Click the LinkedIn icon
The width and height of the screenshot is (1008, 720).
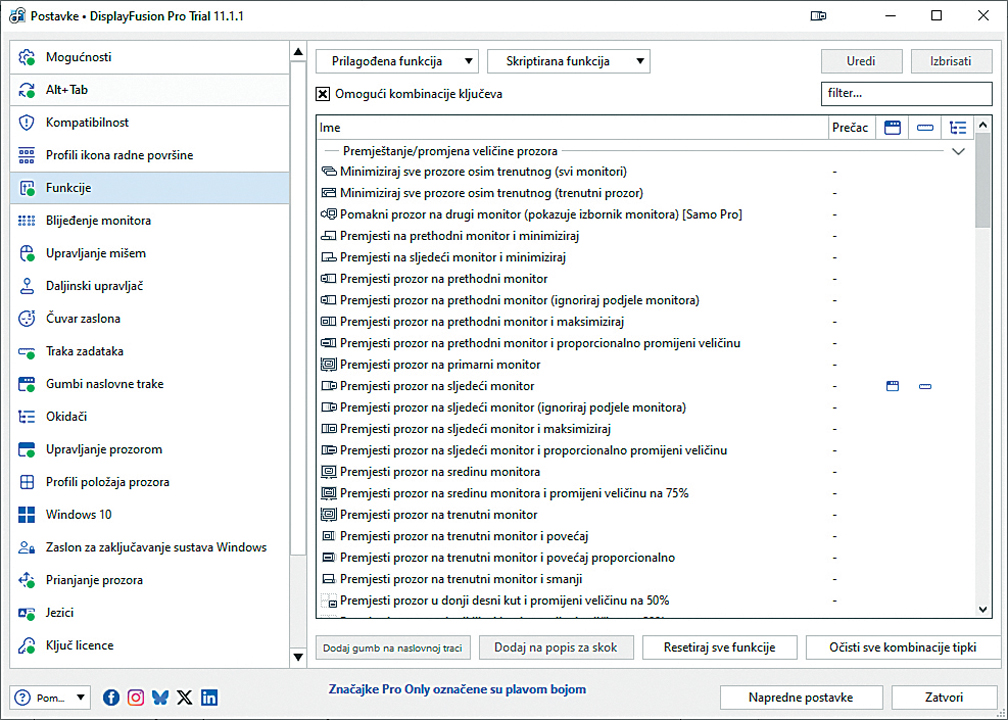(209, 698)
